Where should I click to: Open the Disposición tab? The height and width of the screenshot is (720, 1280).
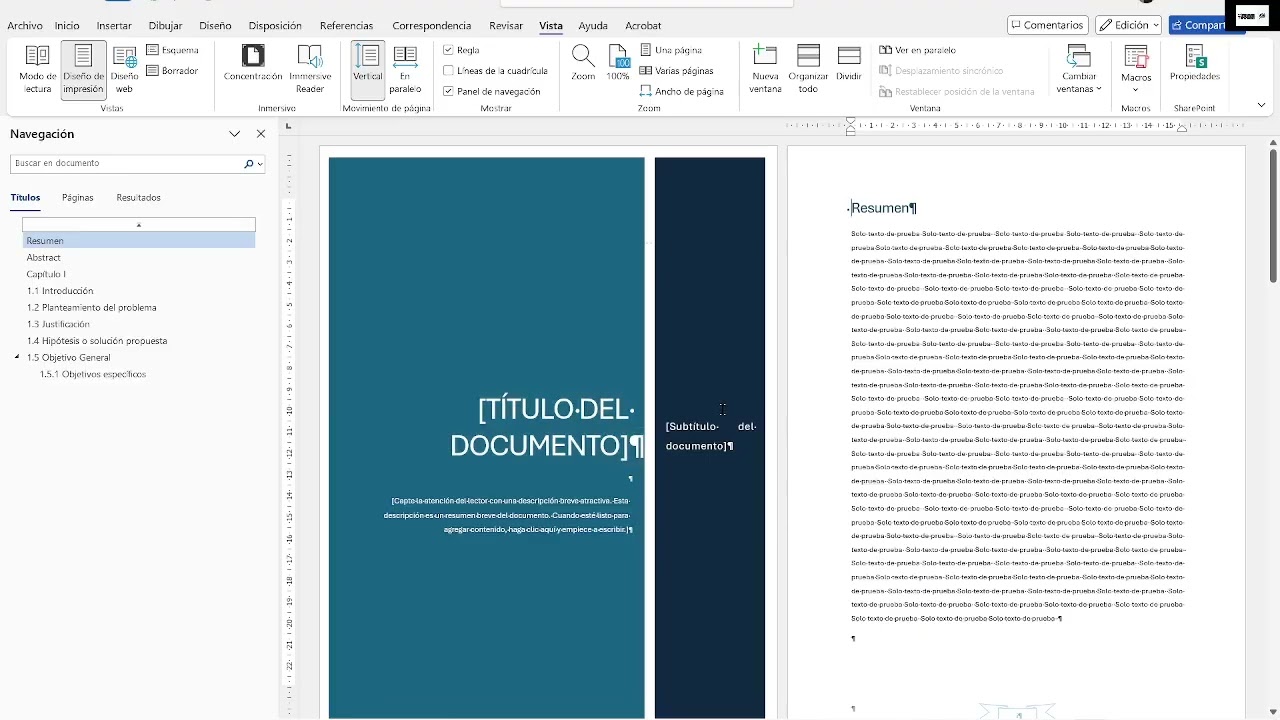click(275, 25)
